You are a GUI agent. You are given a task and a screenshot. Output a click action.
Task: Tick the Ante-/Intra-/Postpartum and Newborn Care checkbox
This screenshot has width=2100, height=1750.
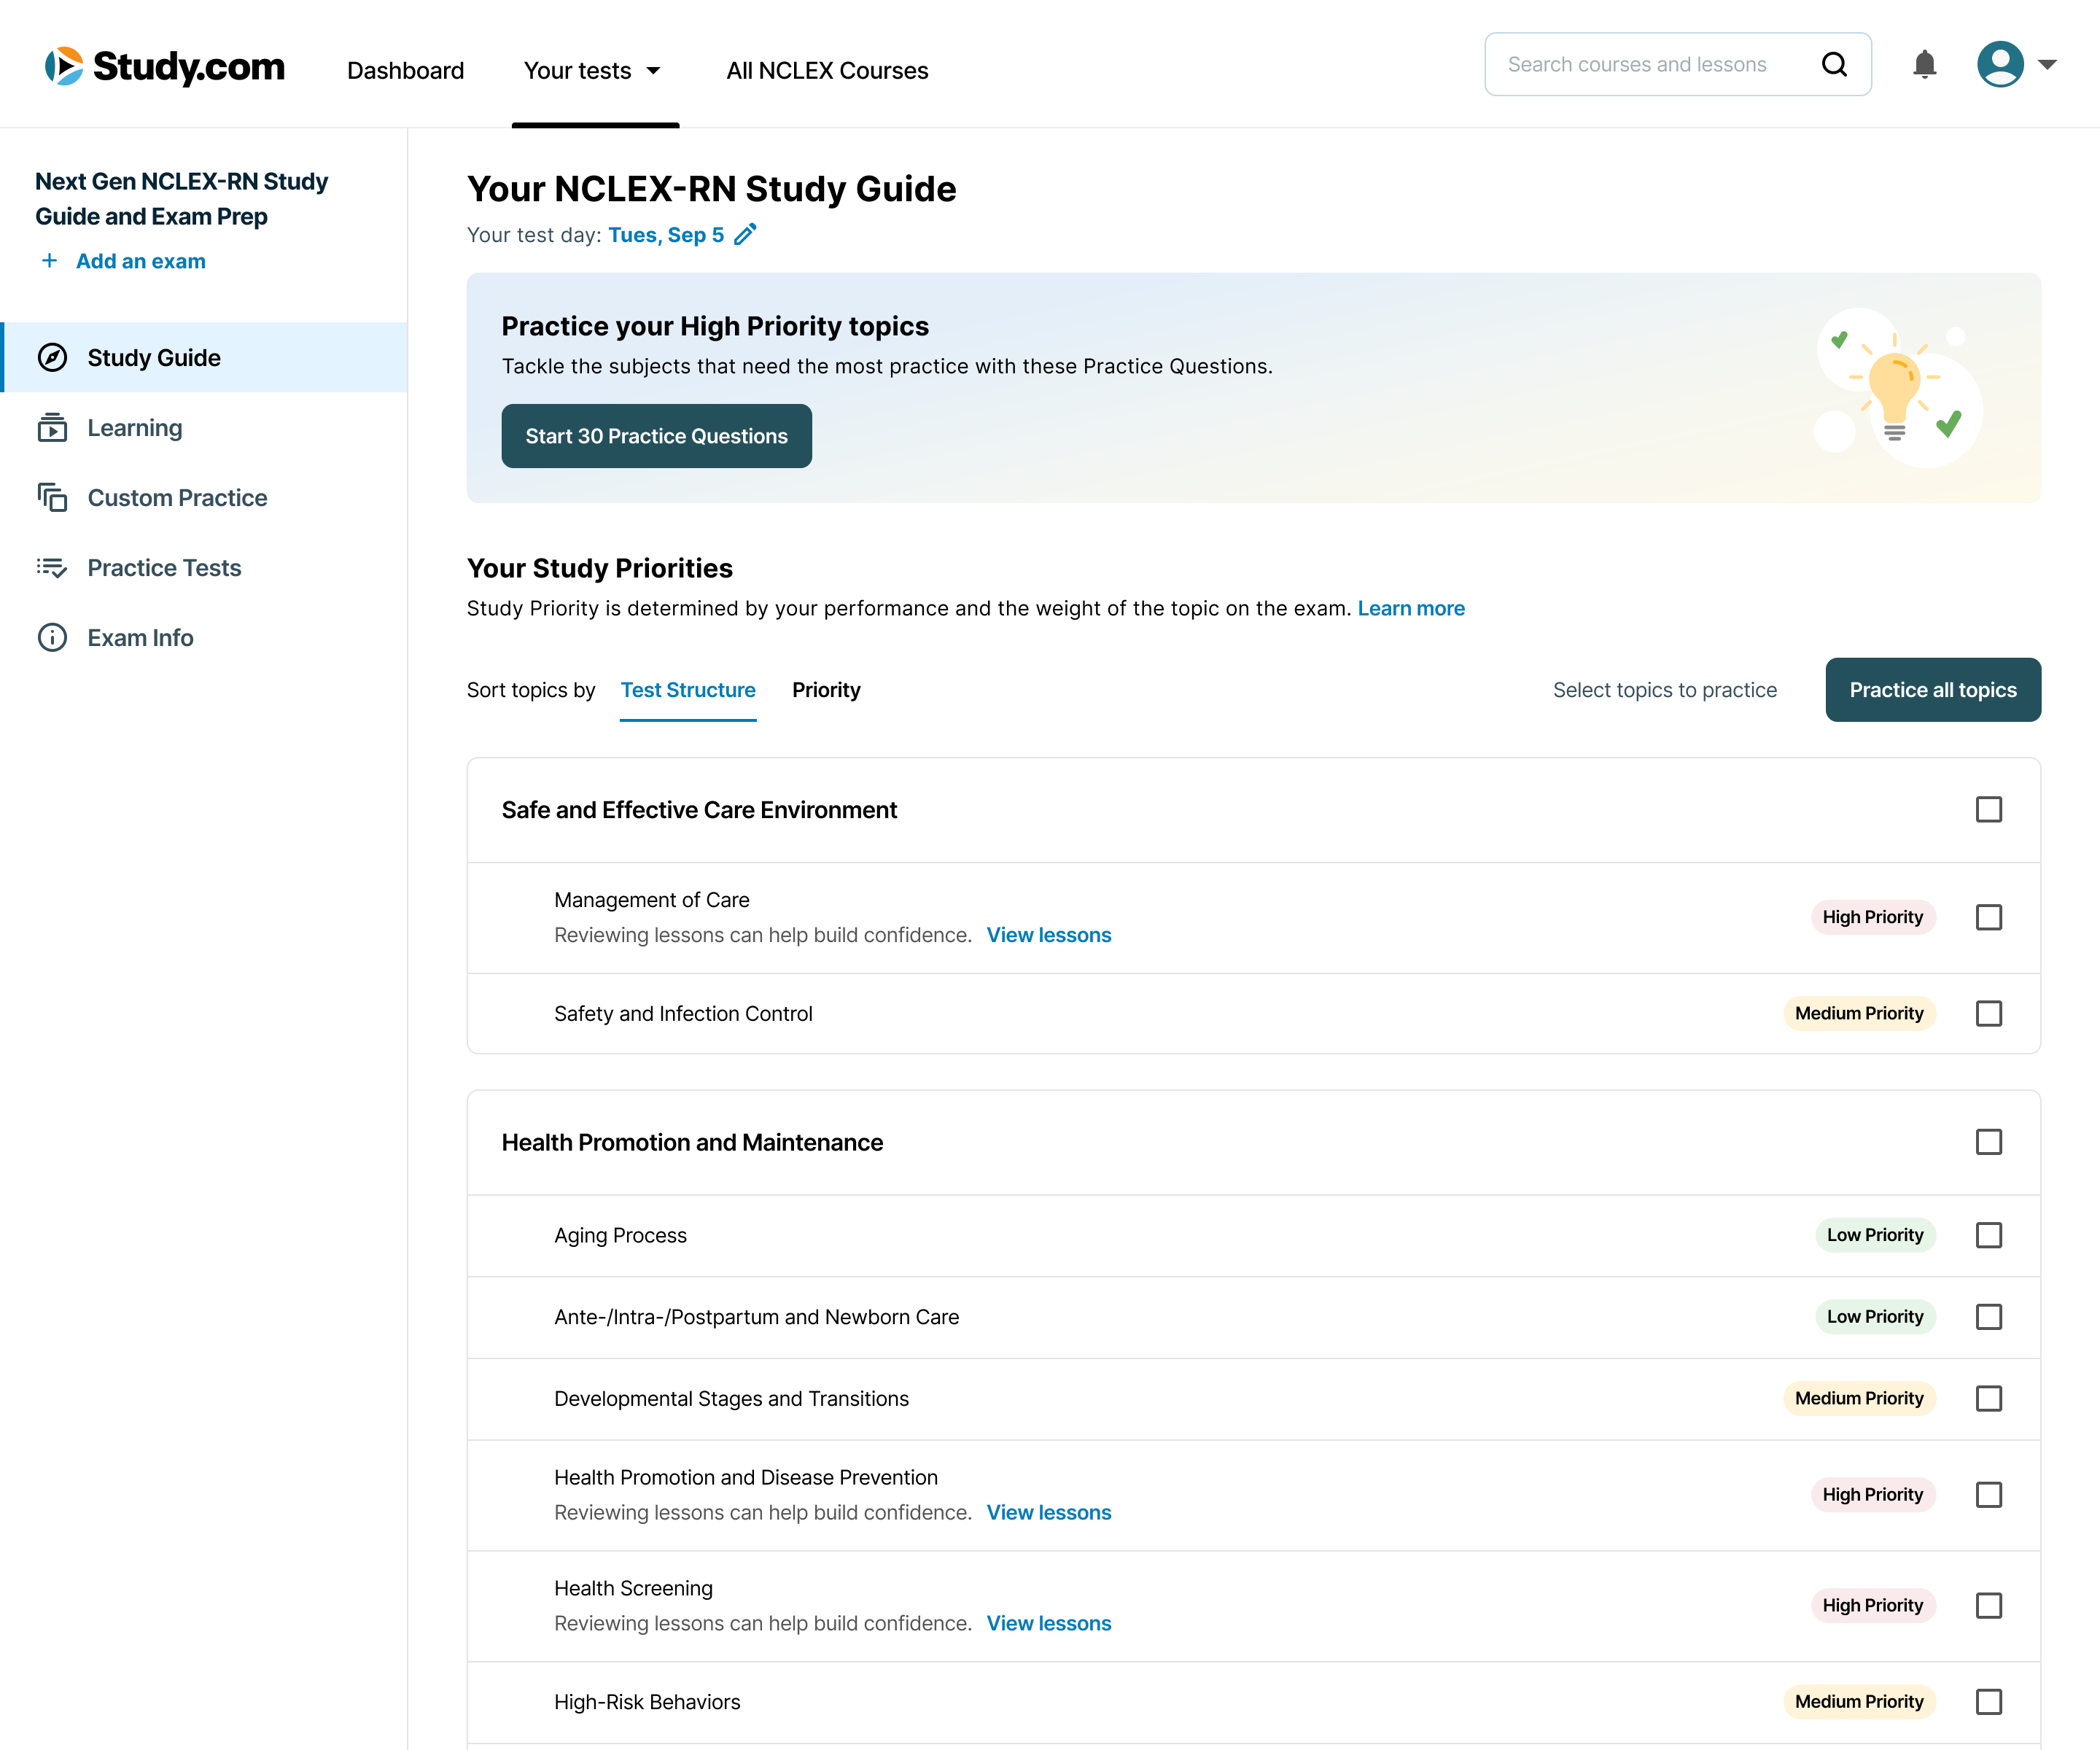click(x=1989, y=1317)
